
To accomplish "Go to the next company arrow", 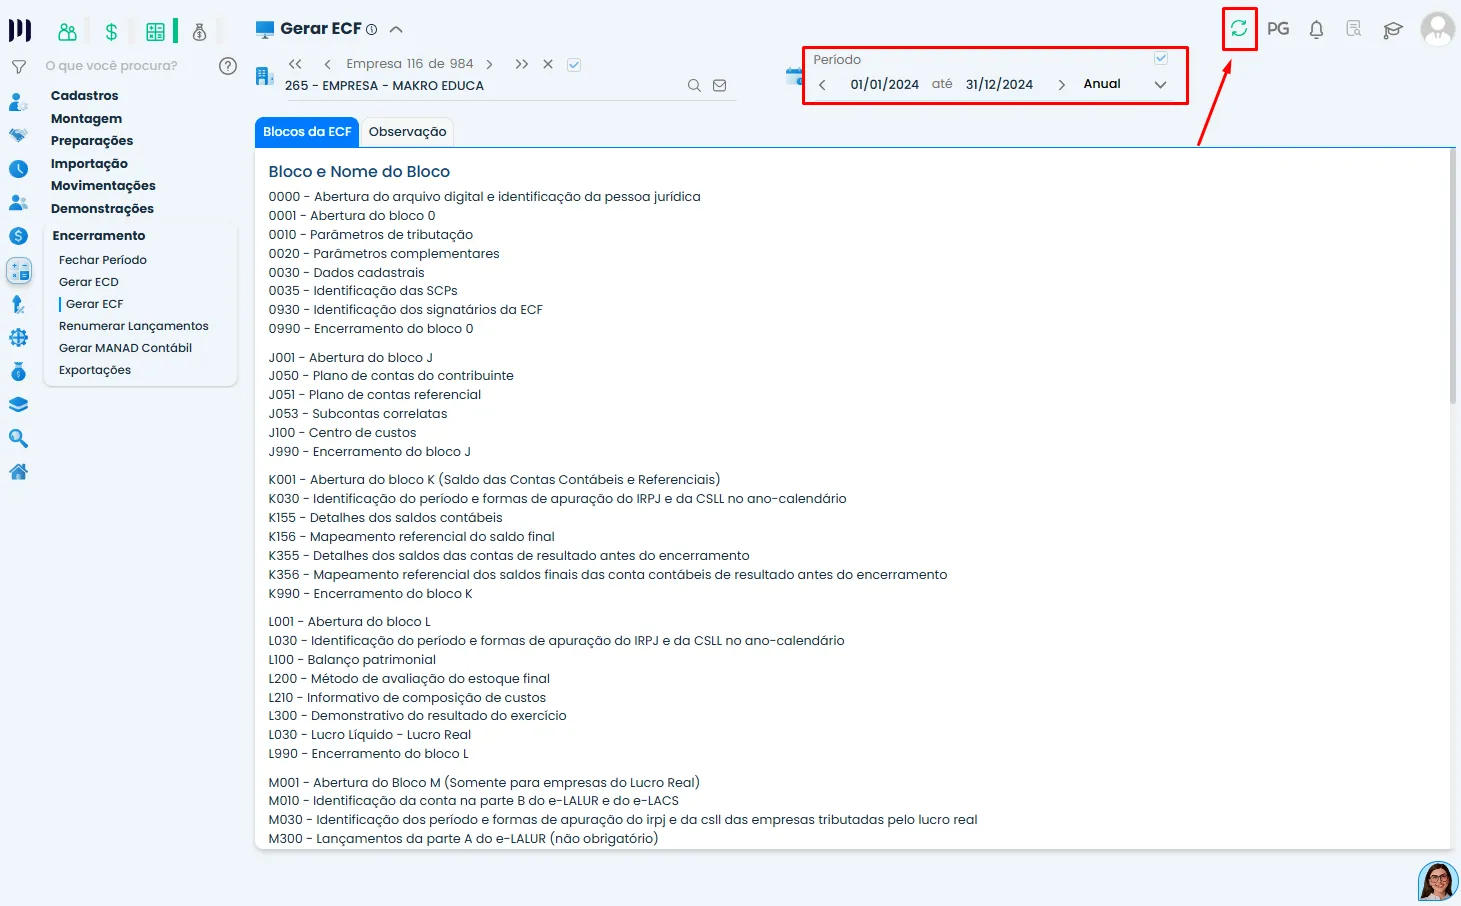I will (489, 64).
